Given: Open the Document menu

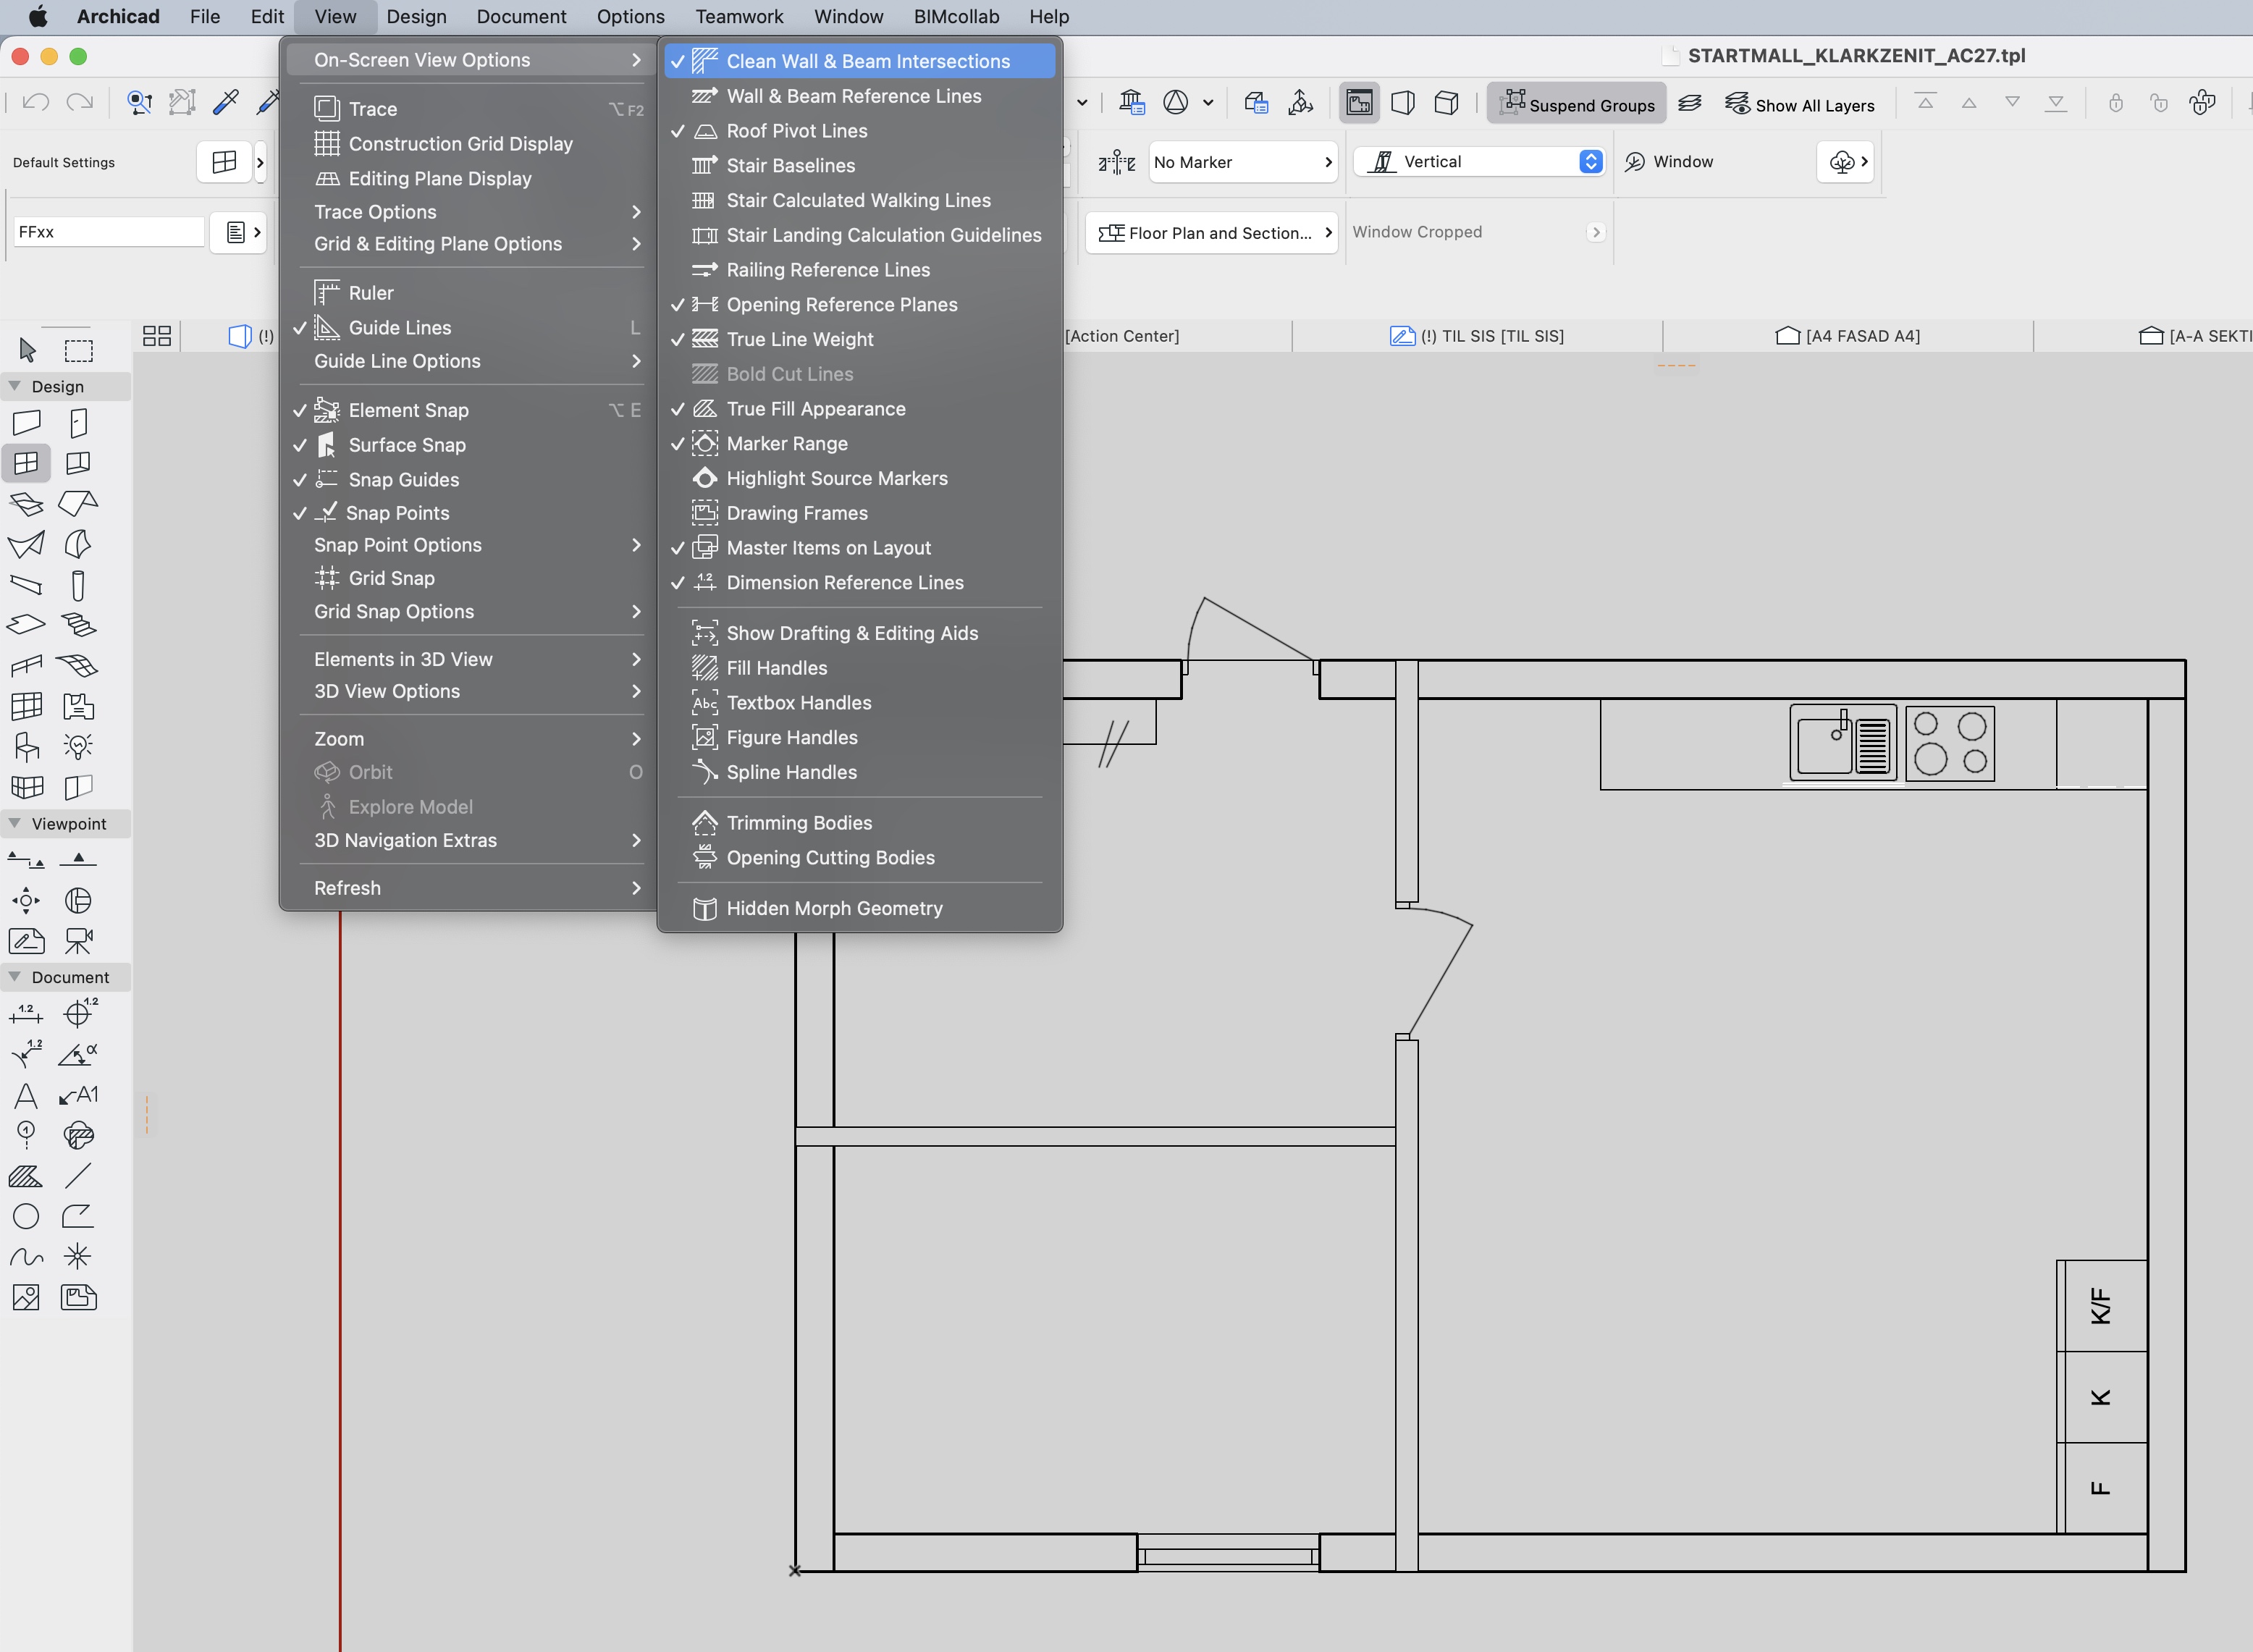Looking at the screenshot, I should 521,16.
